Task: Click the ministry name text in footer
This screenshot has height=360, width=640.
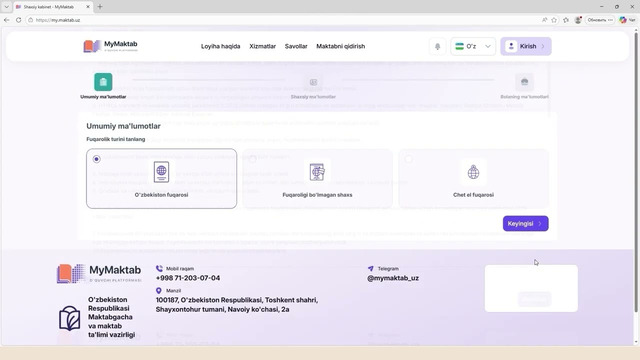Action: 111,317
